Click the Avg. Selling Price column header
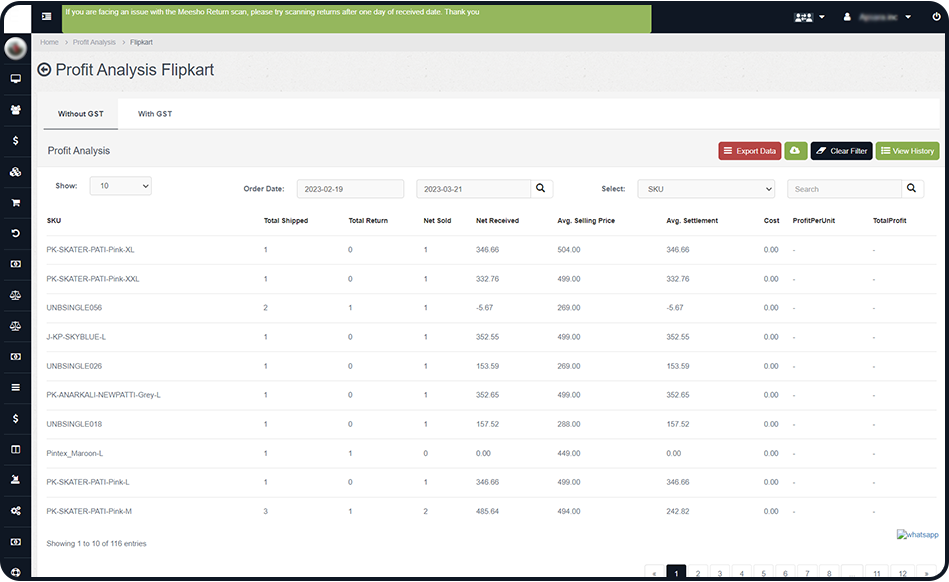 tap(586, 221)
